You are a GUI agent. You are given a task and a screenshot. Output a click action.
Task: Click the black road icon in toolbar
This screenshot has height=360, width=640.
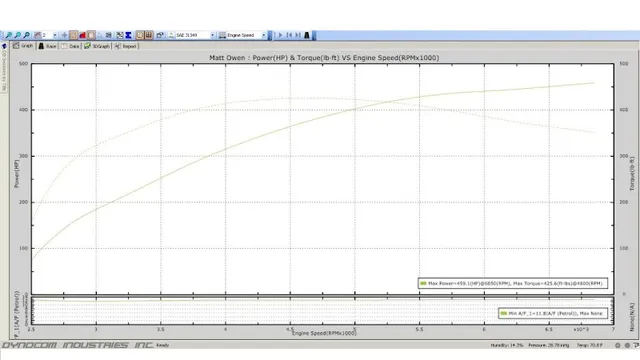(x=307, y=36)
